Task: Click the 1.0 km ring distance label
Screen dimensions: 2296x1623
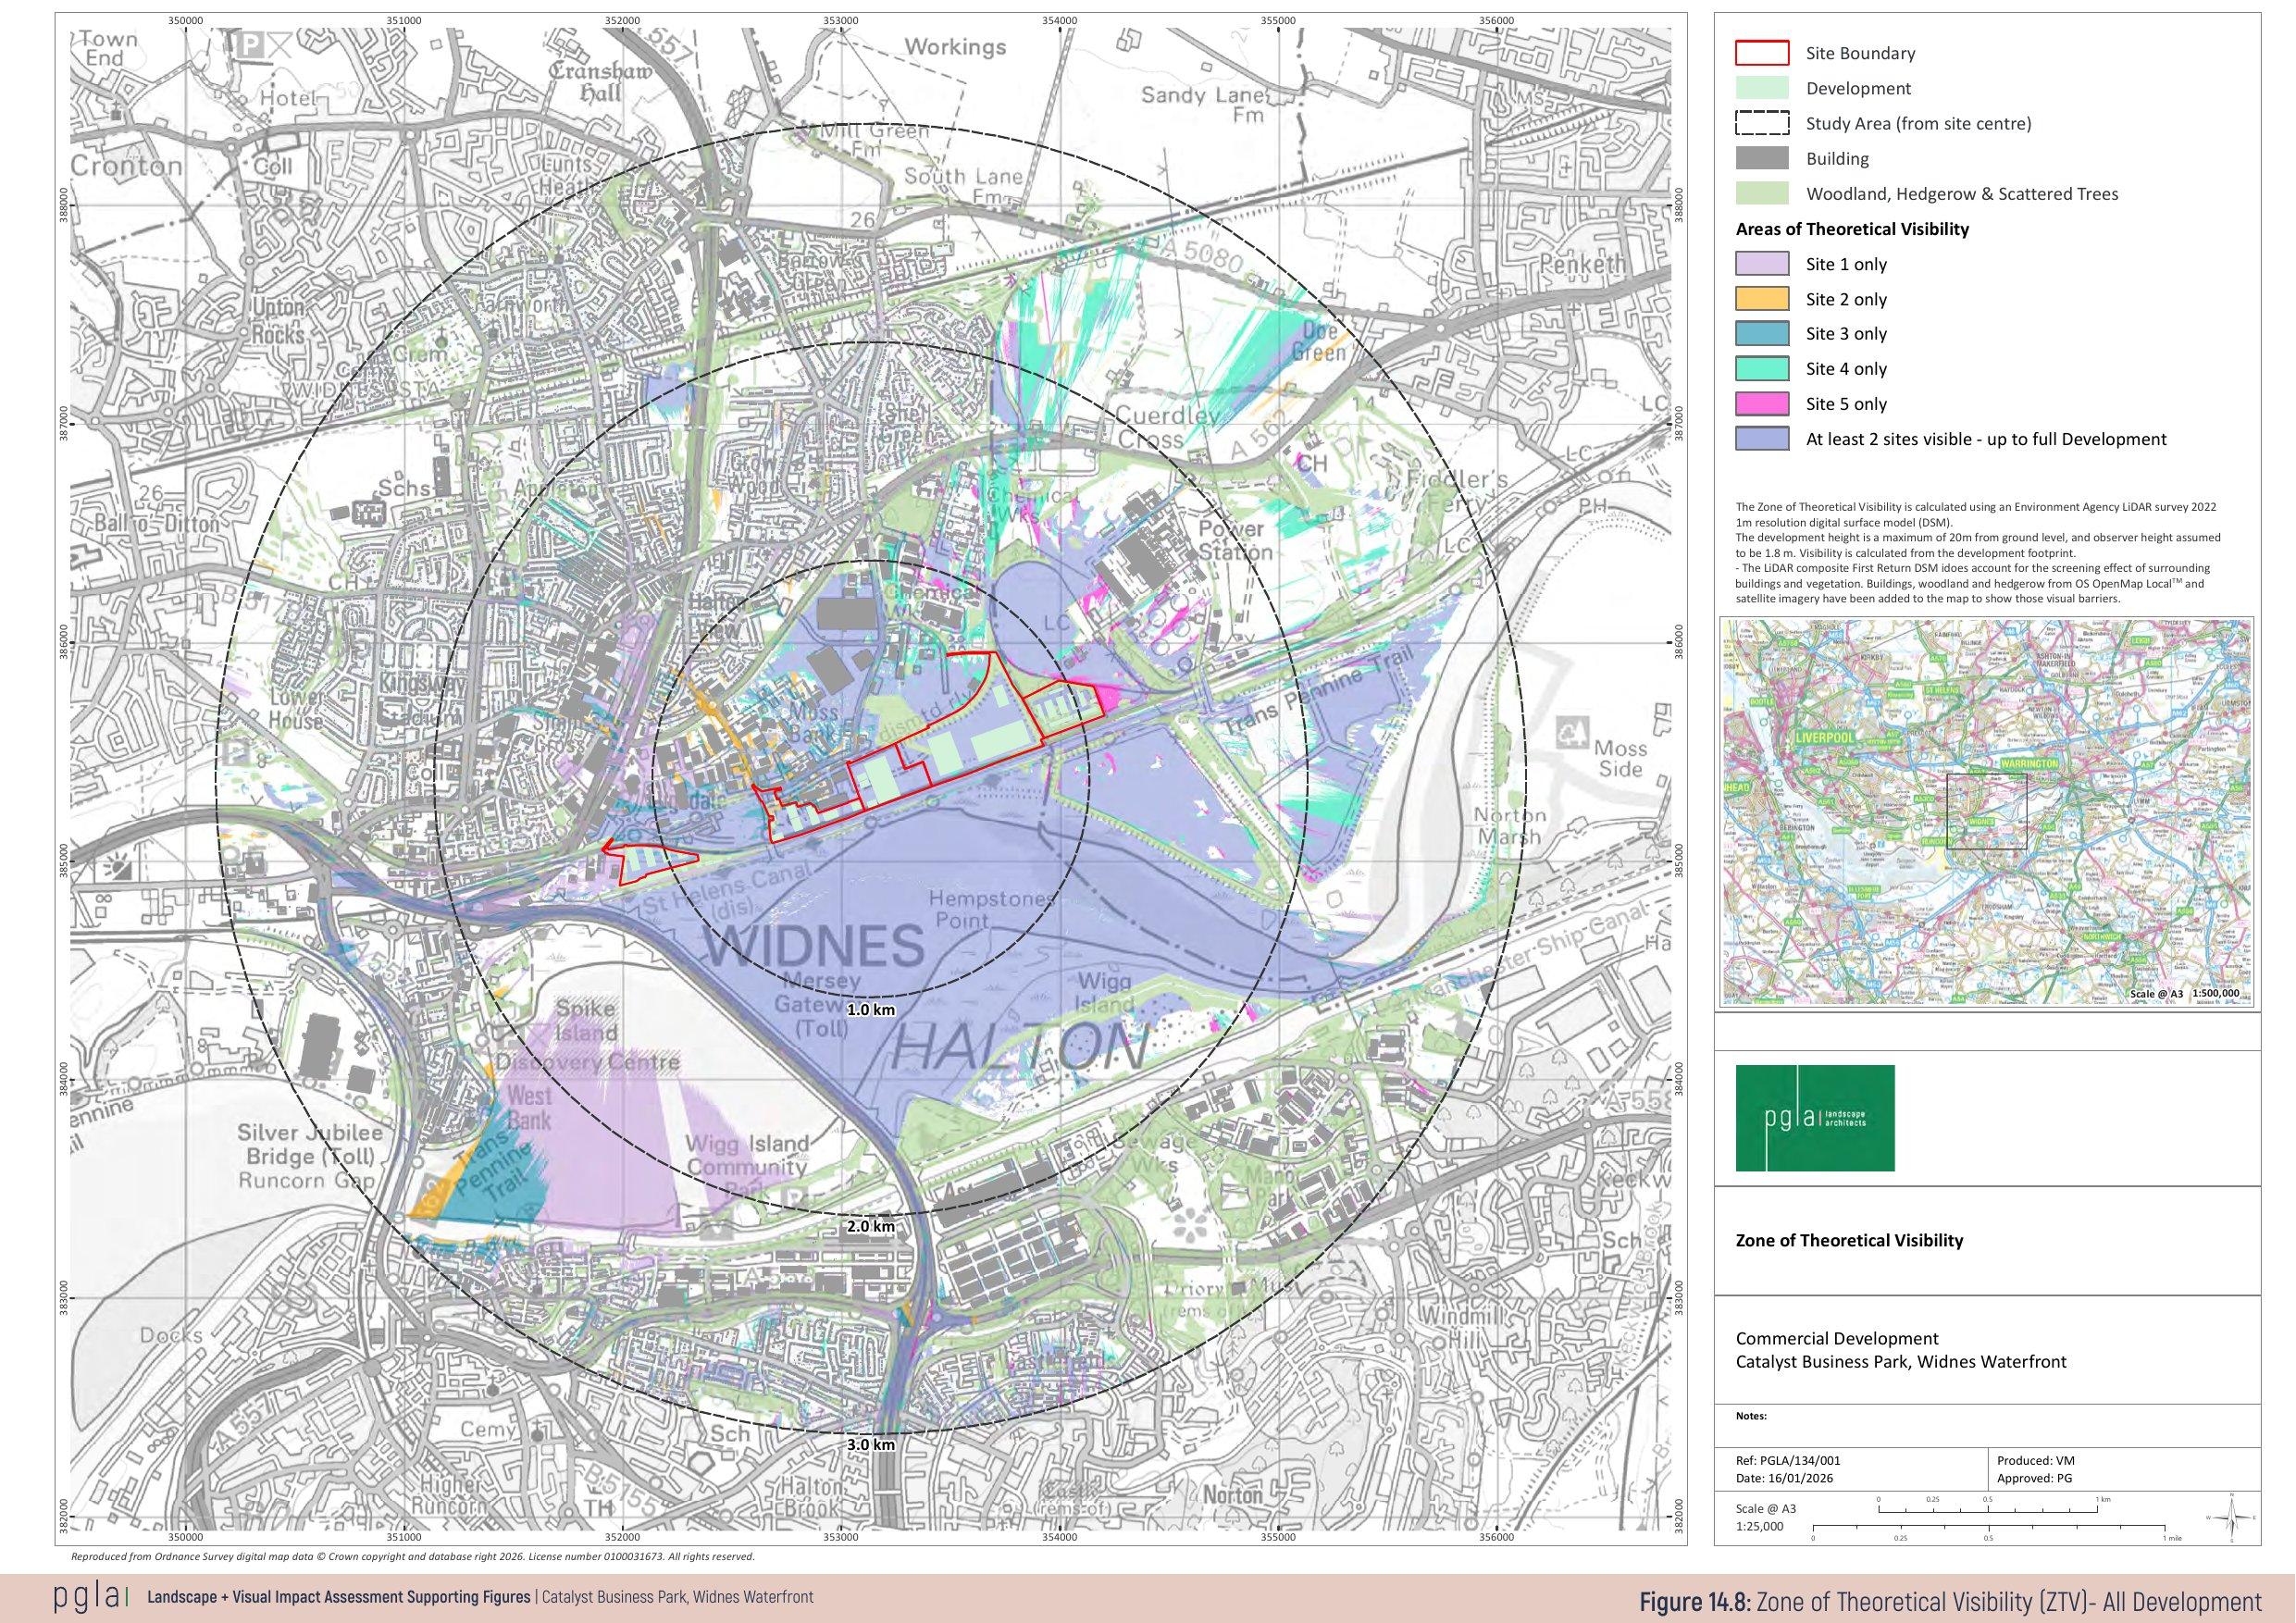Action: coord(870,1010)
